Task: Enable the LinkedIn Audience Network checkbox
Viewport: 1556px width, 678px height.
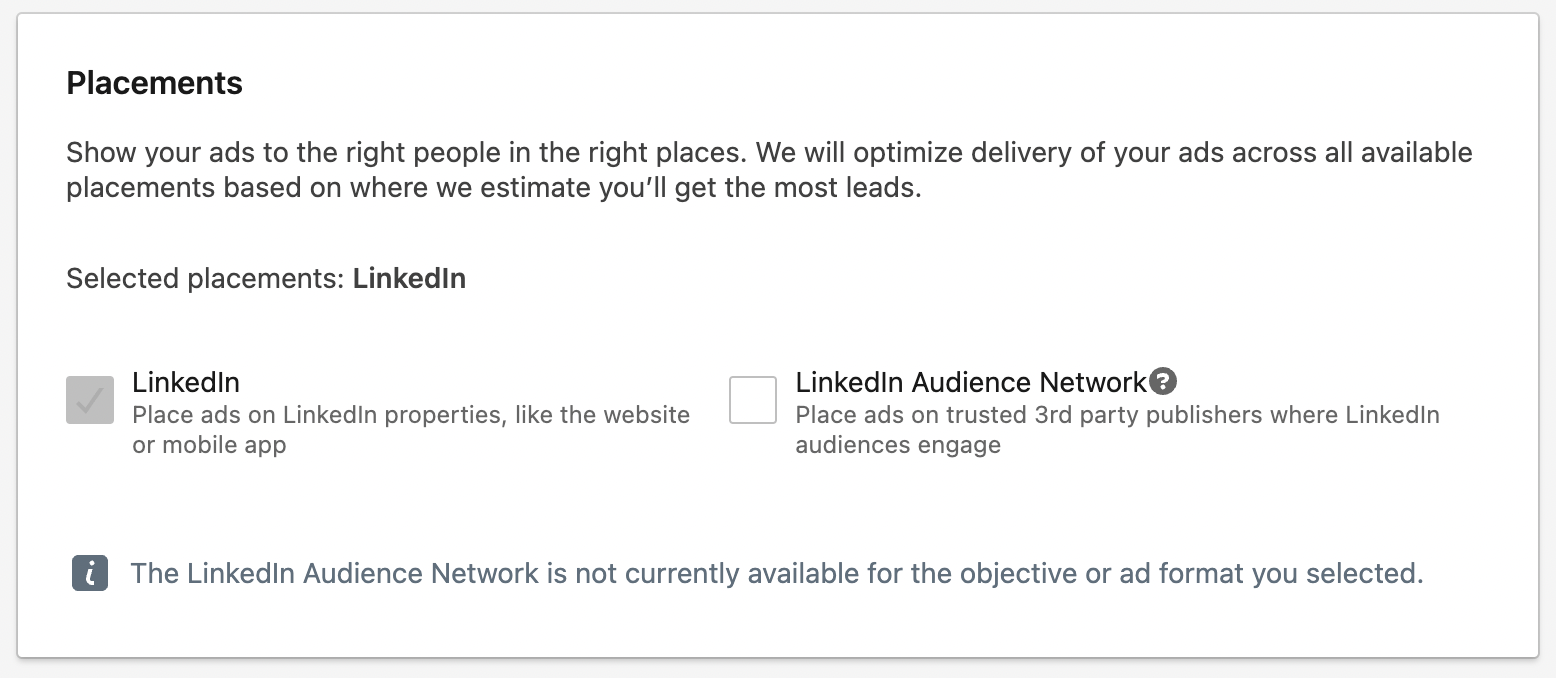Action: click(753, 400)
